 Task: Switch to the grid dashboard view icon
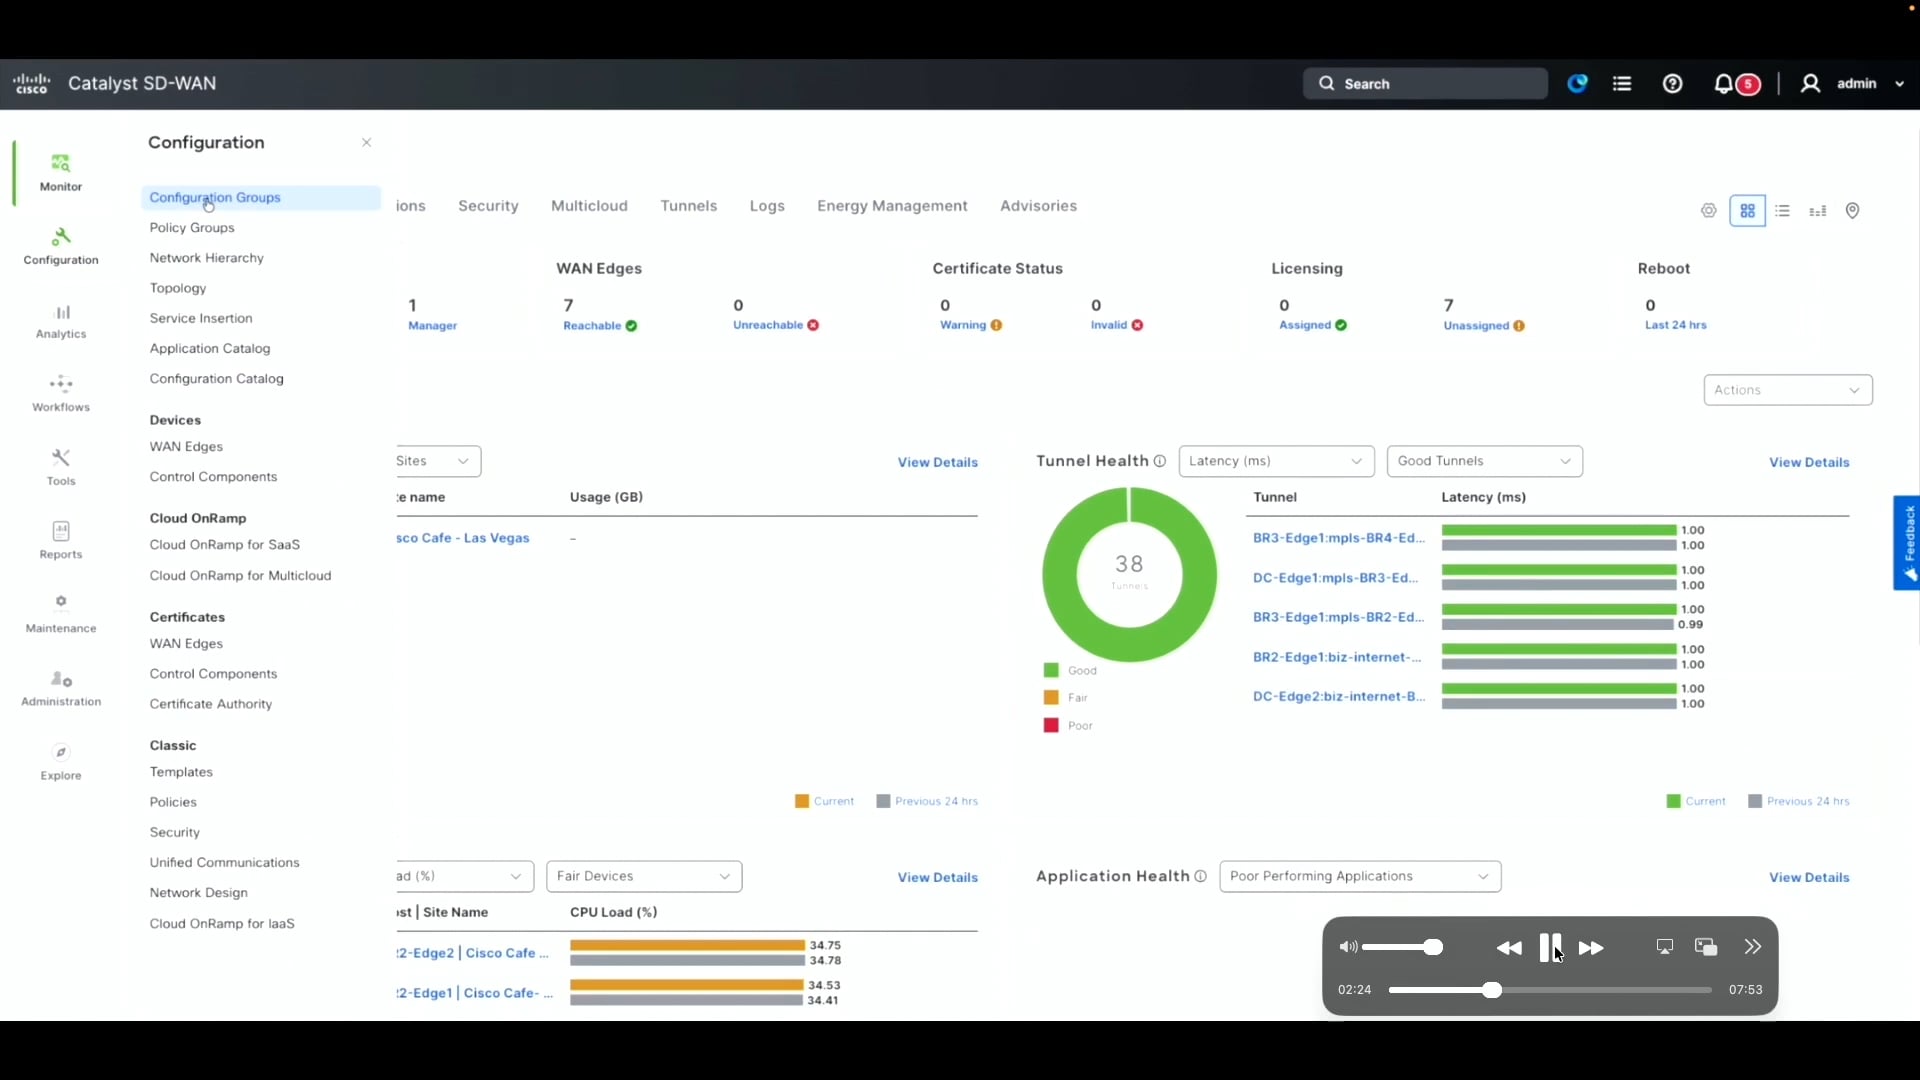click(x=1748, y=211)
